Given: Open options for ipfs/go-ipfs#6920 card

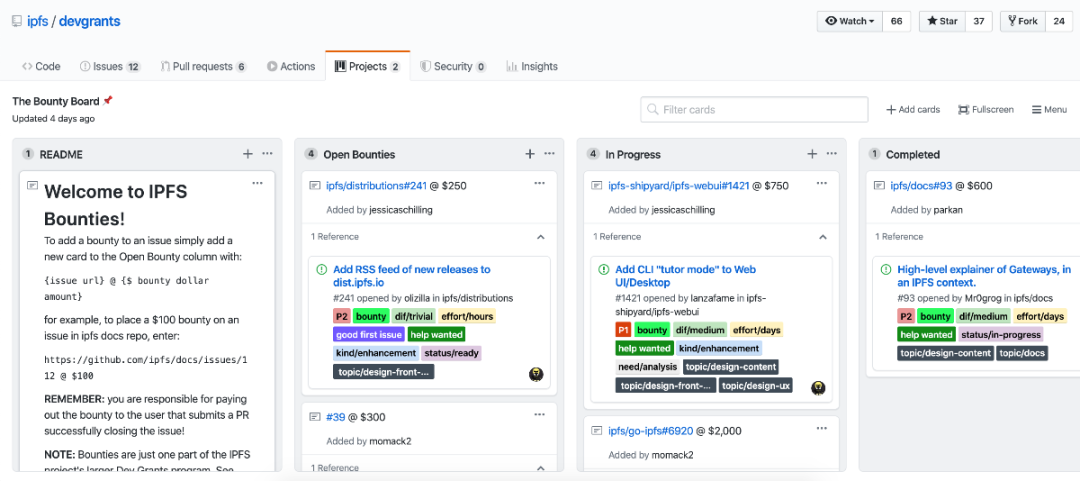Looking at the screenshot, I should click(x=822, y=429).
